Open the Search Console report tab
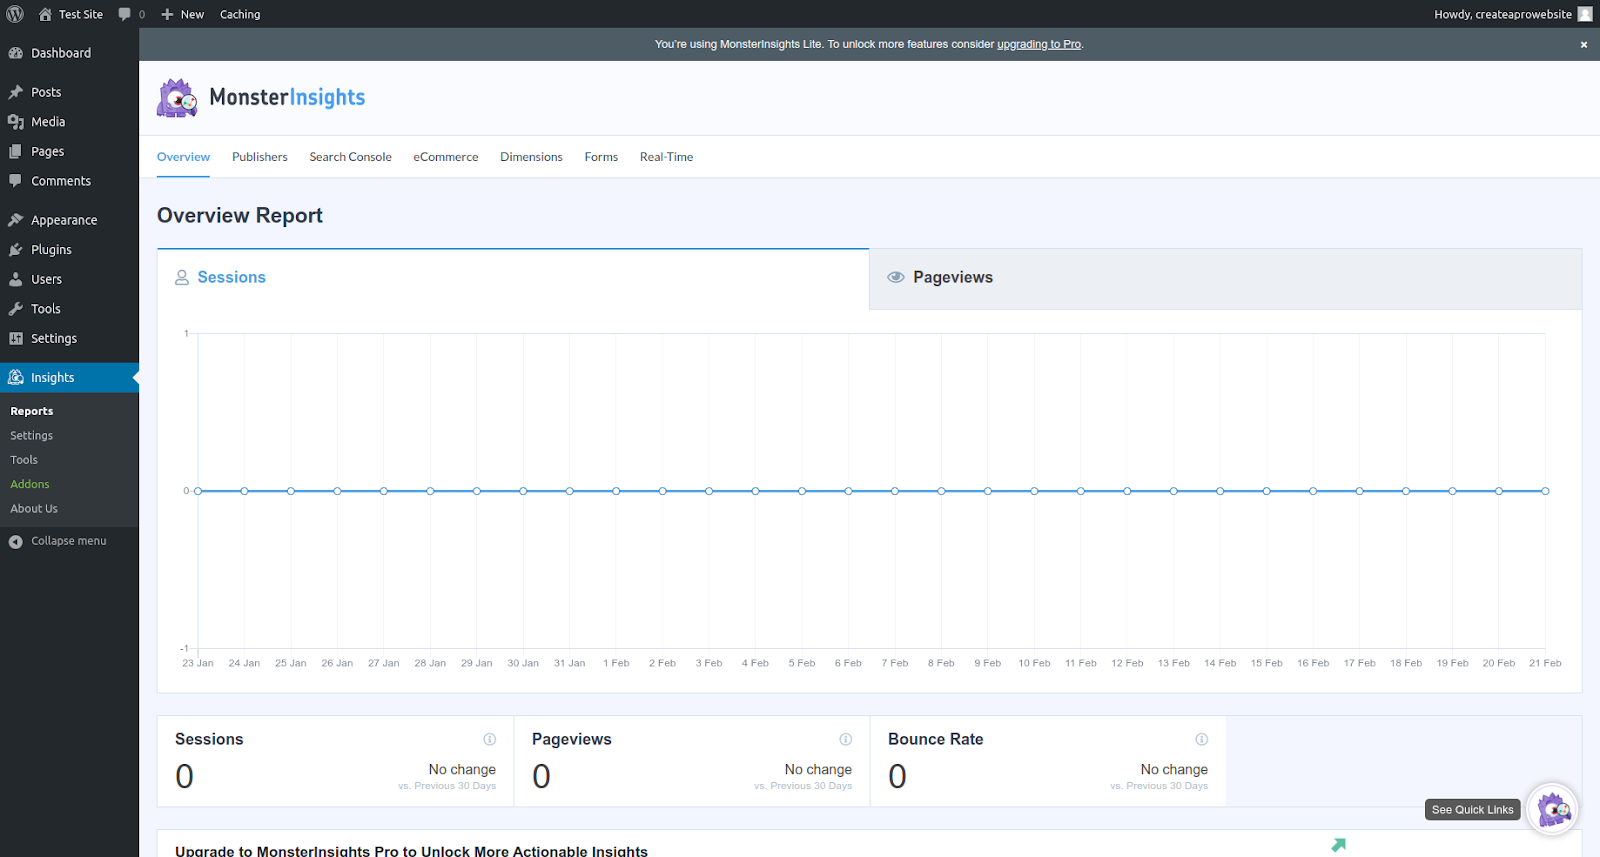1600x857 pixels. pos(350,157)
